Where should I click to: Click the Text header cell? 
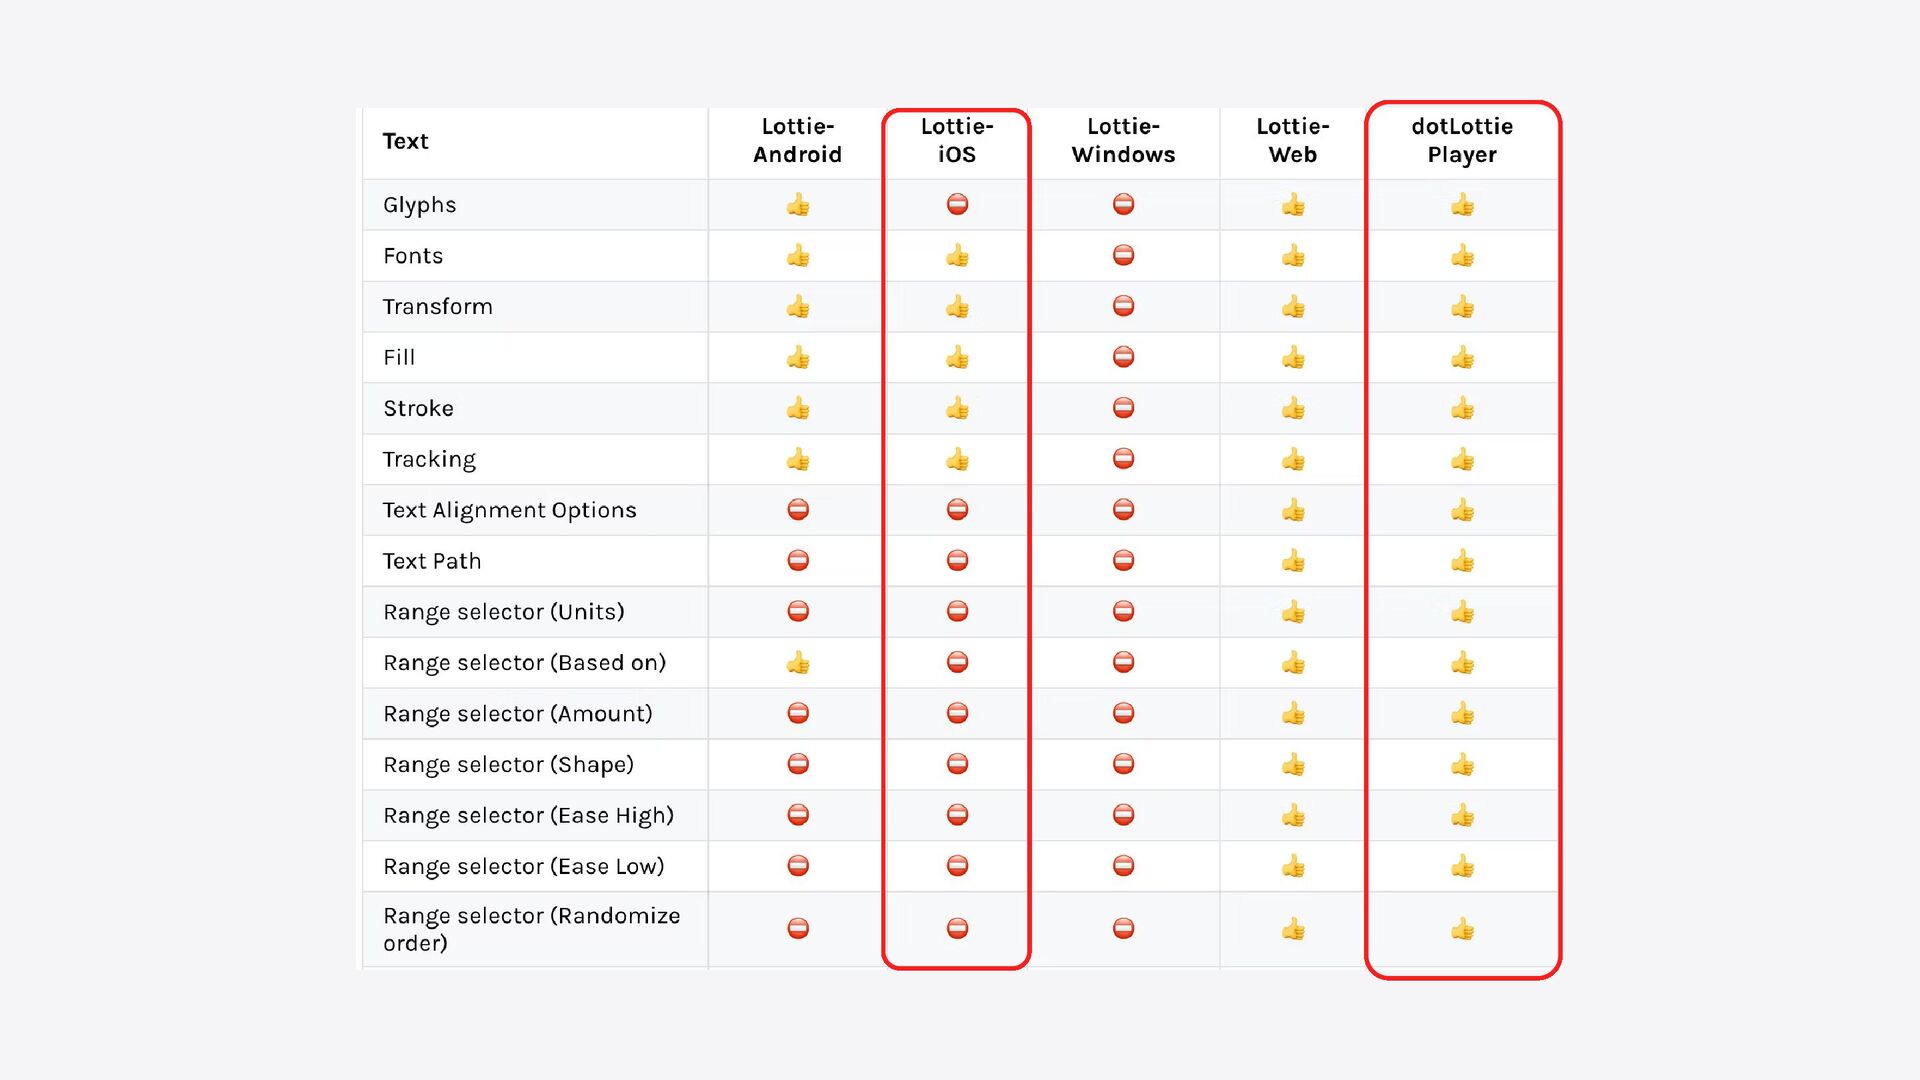point(405,141)
